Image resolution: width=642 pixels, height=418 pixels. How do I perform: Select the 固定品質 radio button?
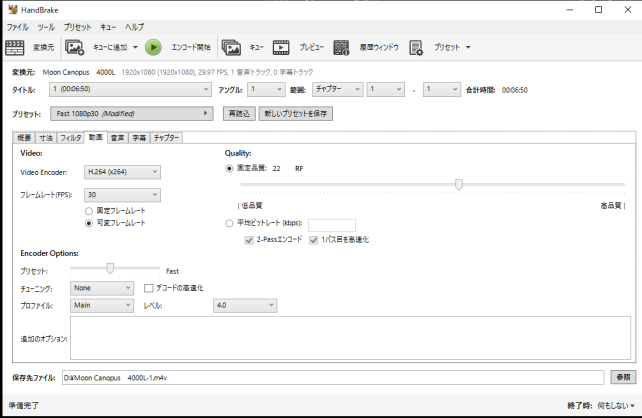(x=229, y=168)
